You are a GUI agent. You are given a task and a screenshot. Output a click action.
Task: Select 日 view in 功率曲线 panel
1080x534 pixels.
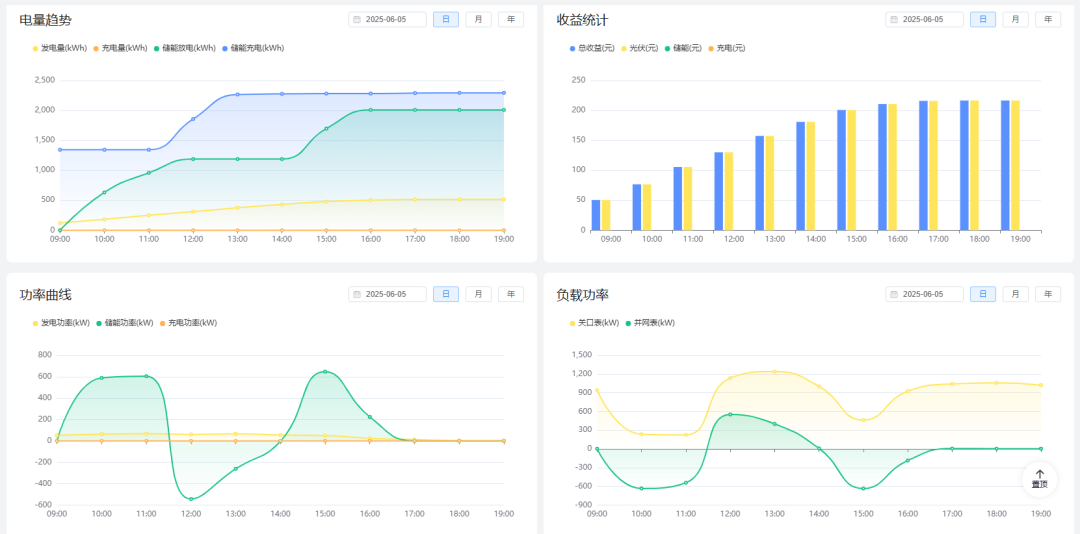(446, 294)
